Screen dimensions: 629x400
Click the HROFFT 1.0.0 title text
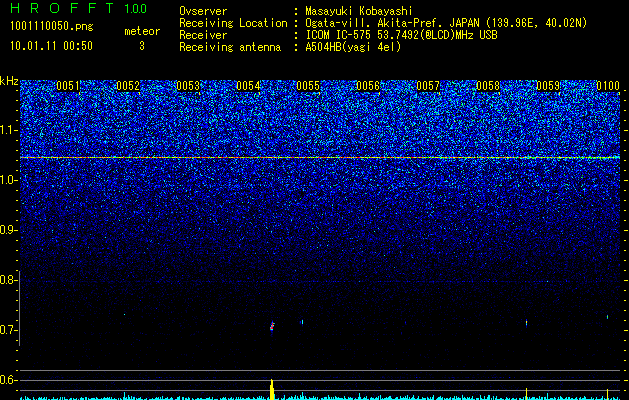tap(78, 8)
